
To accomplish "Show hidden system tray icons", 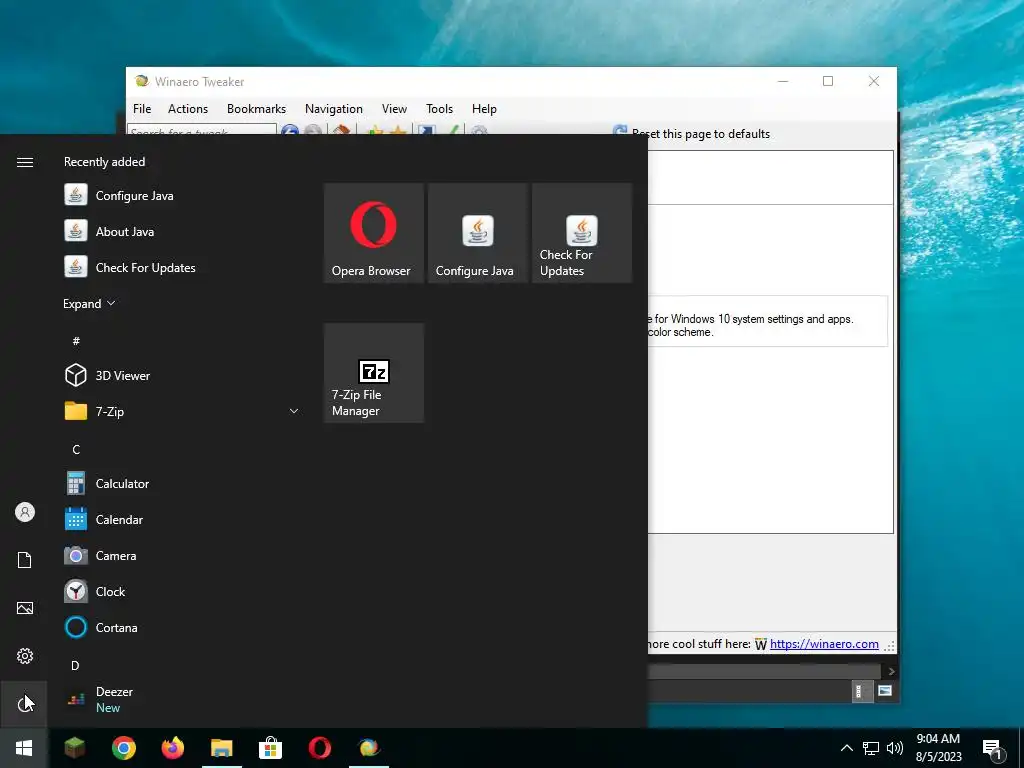I will (846, 748).
